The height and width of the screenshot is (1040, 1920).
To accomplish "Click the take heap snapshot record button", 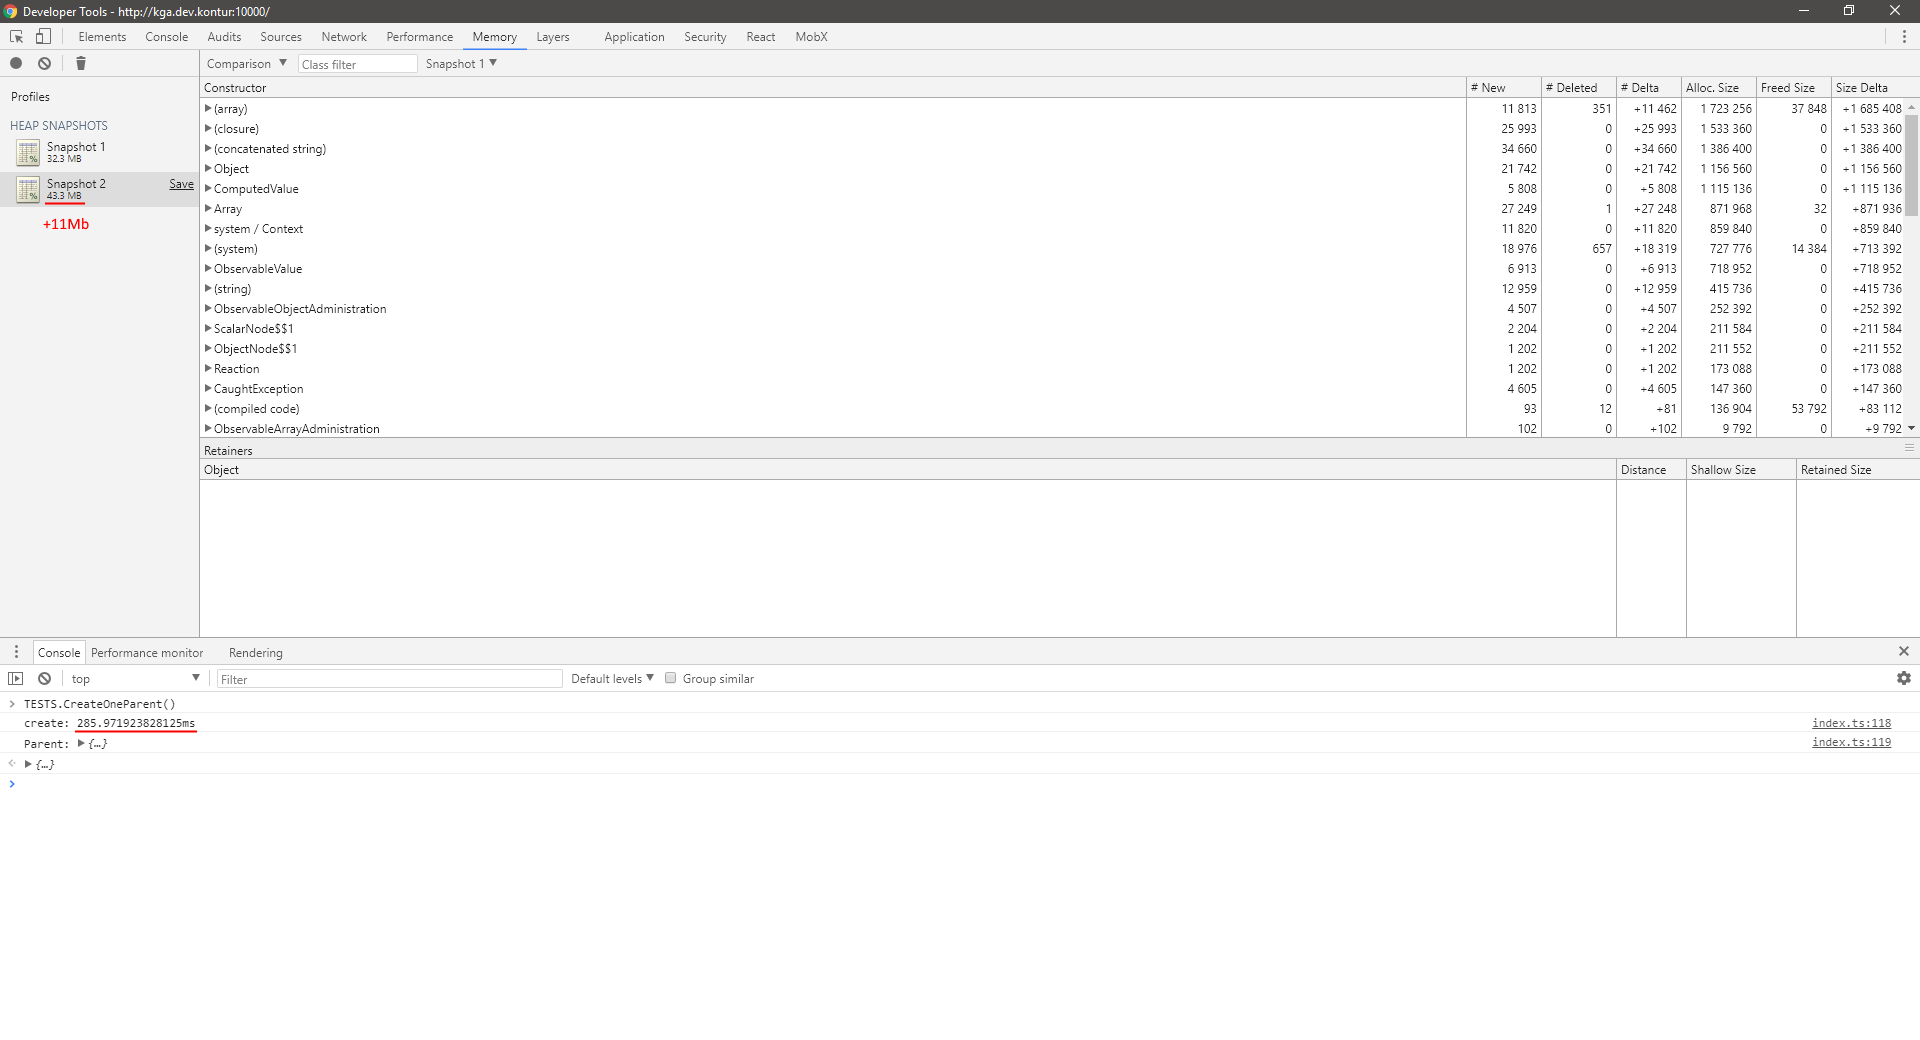I will pos(16,63).
